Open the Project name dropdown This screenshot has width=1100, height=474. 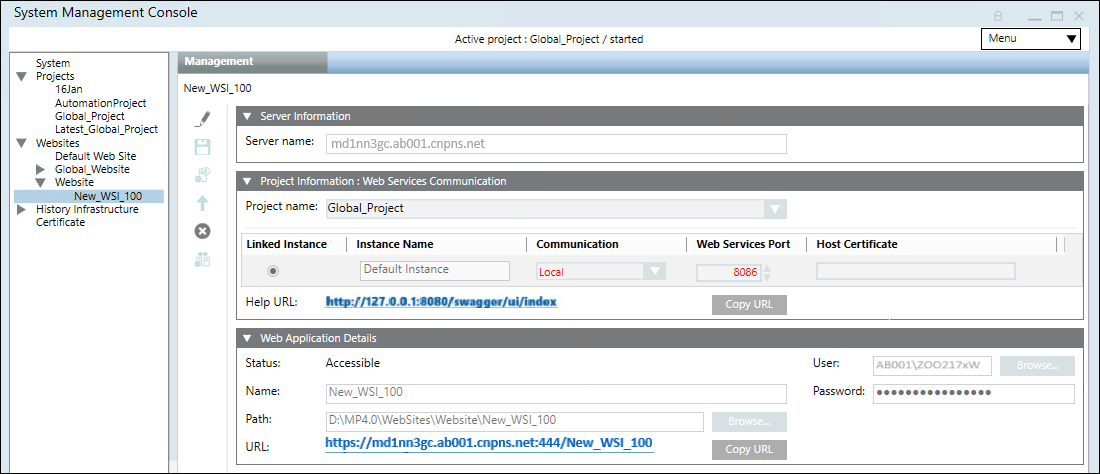[773, 209]
